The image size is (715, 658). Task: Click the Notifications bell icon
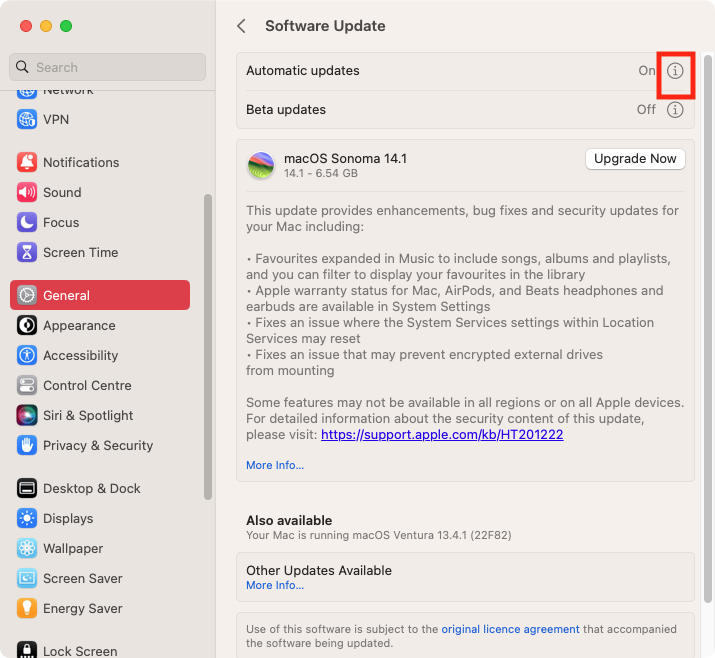27,162
